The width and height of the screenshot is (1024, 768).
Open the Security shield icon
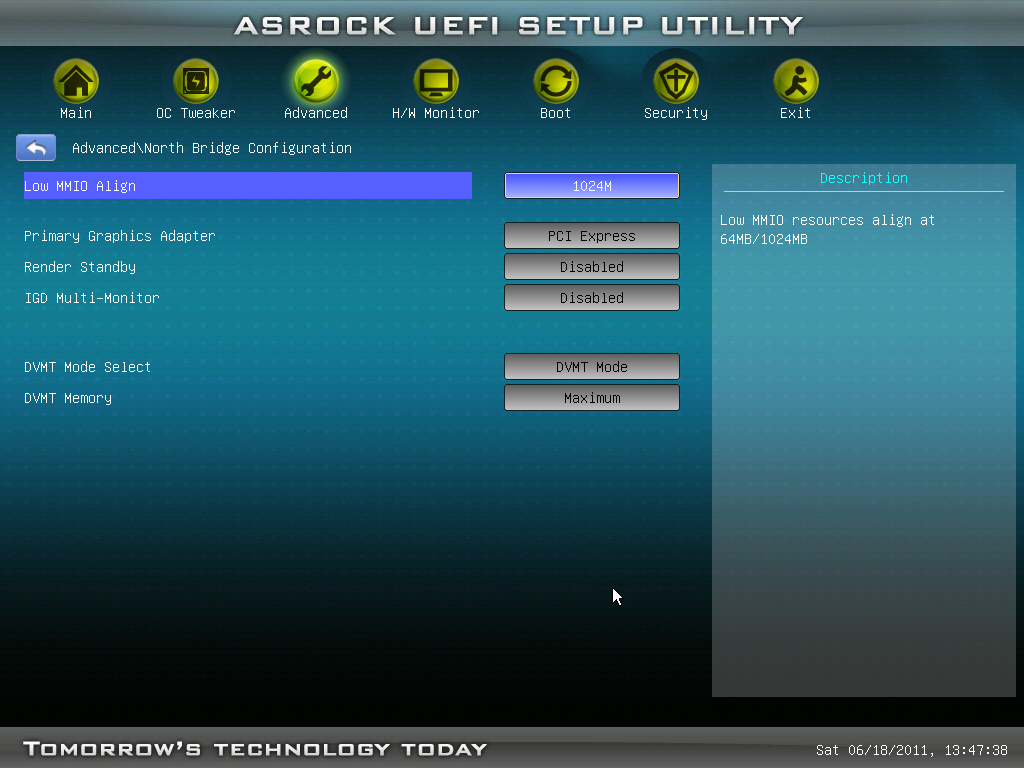(676, 81)
